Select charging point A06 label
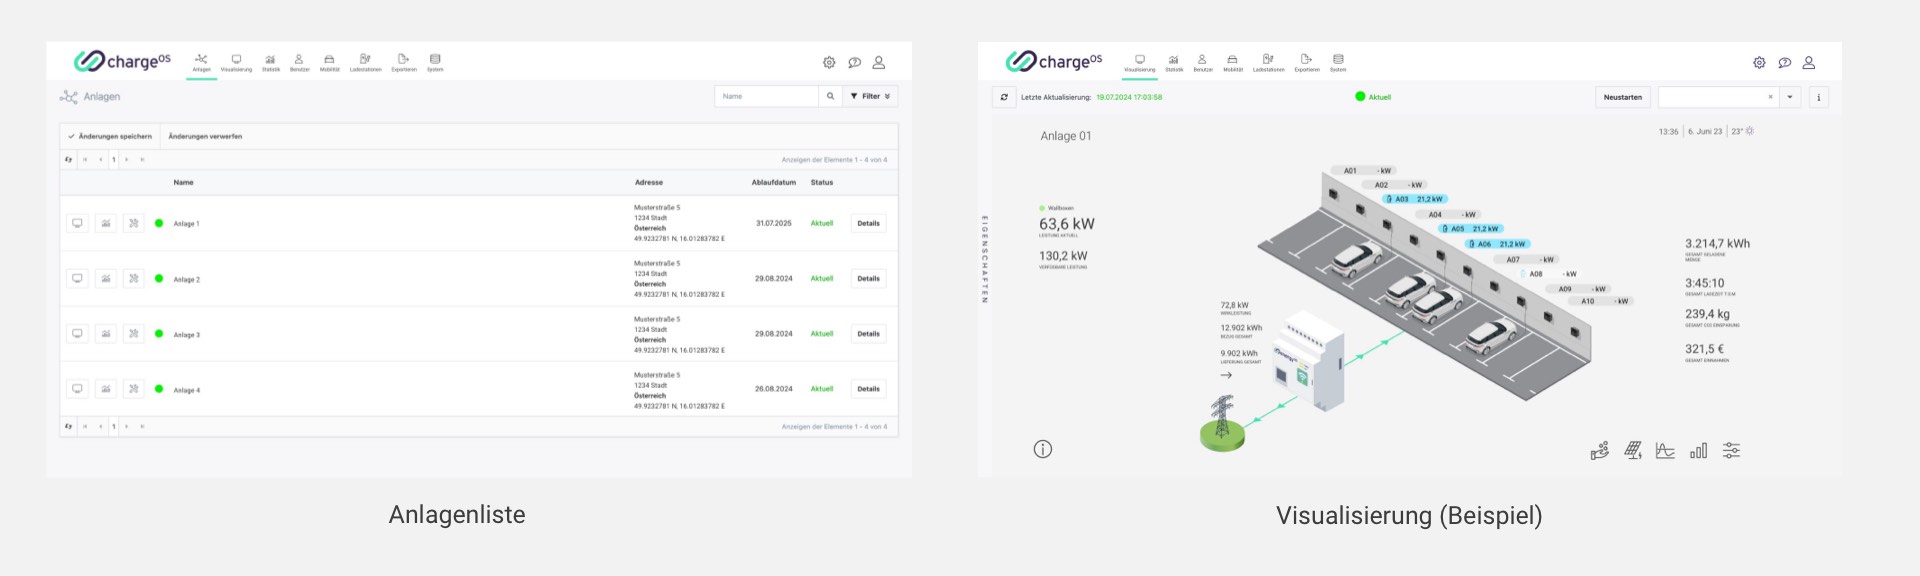This screenshot has height=576, width=1920. coord(1497,244)
